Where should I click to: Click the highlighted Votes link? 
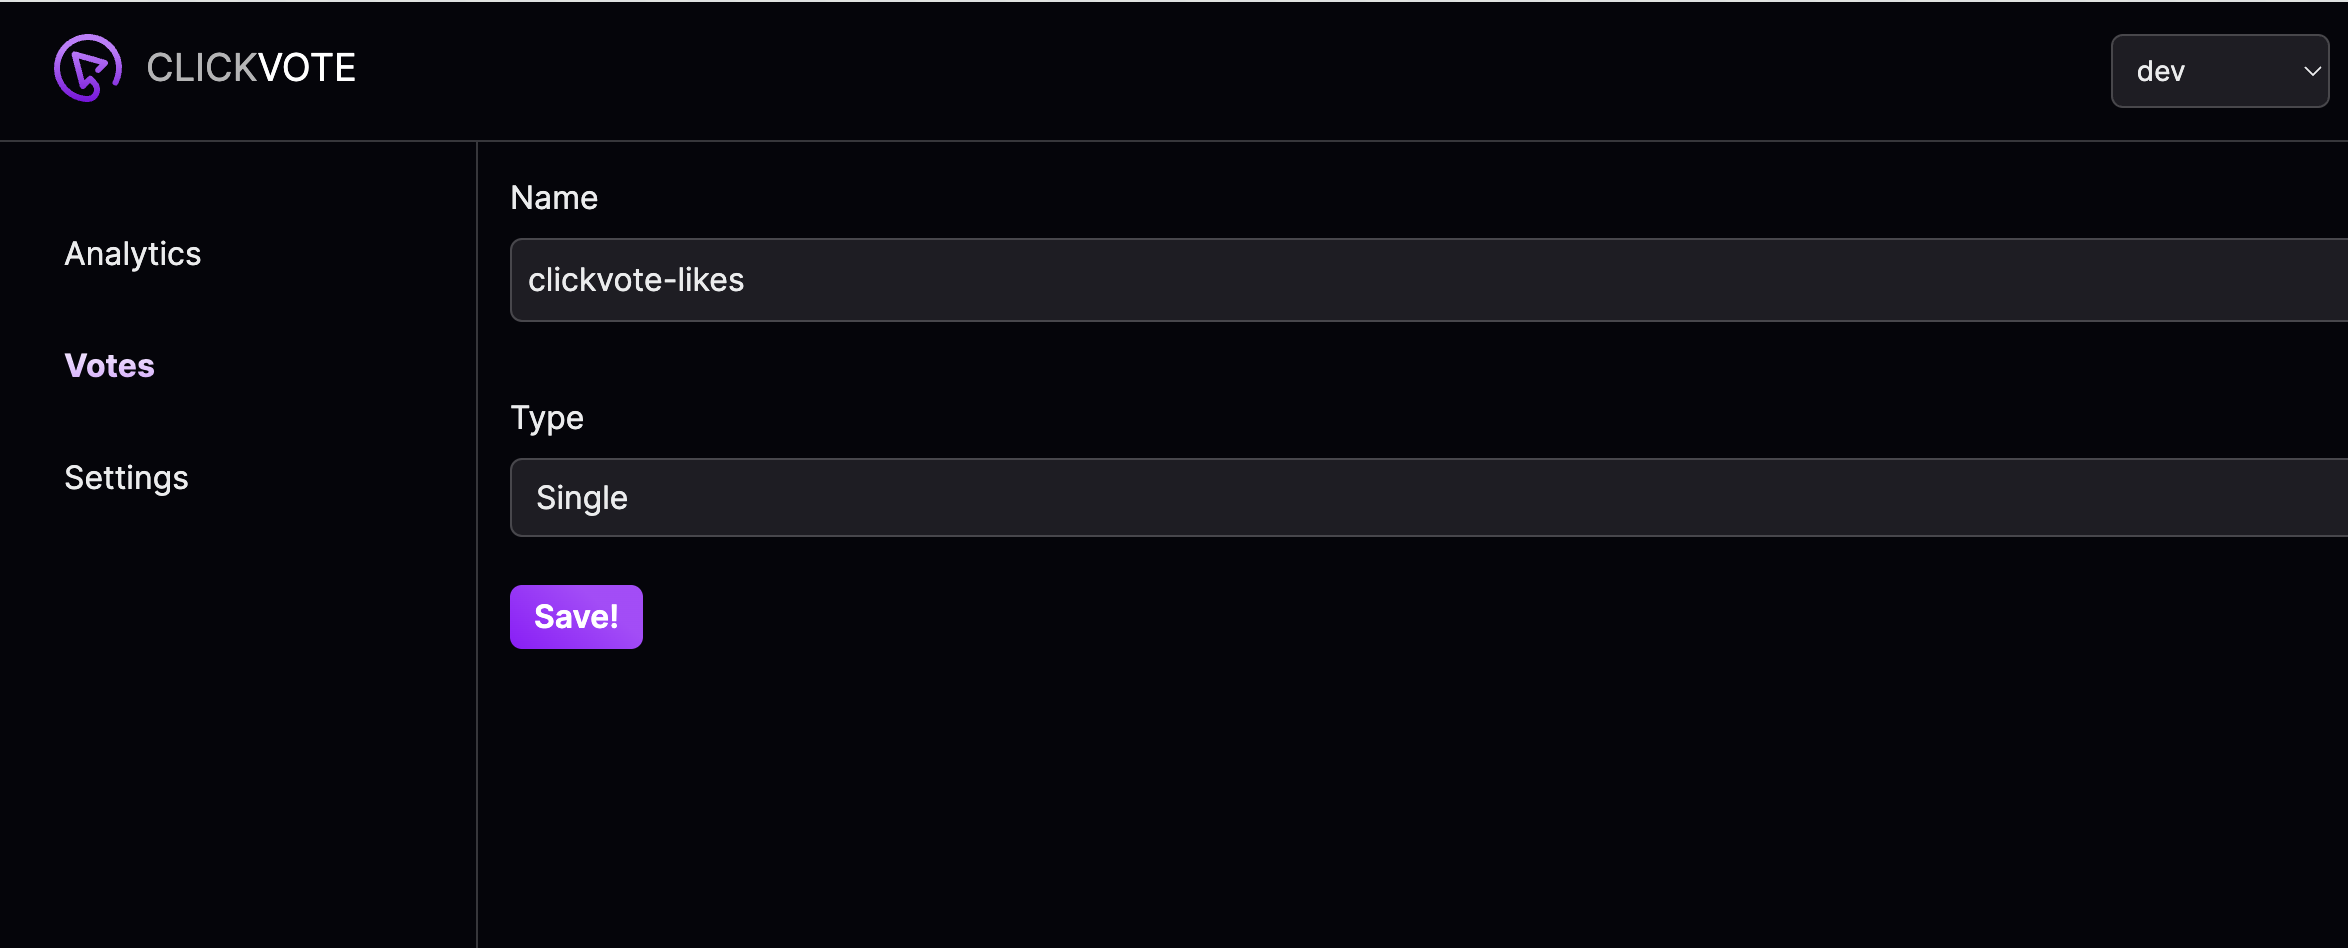109,365
